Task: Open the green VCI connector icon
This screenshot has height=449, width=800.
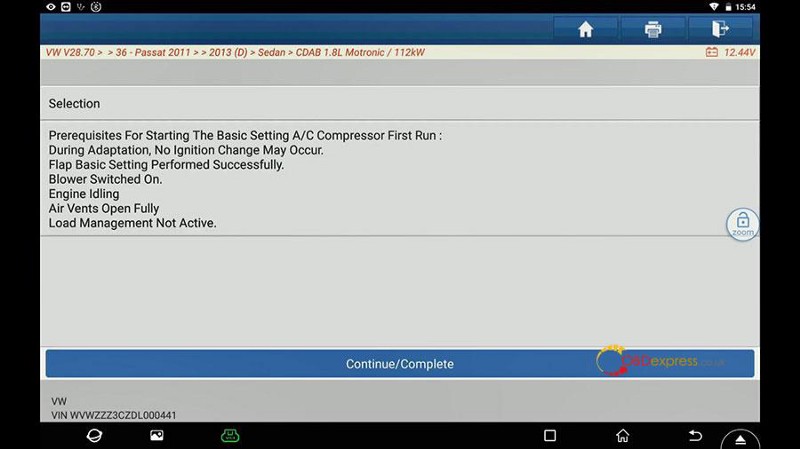Action: (230, 435)
